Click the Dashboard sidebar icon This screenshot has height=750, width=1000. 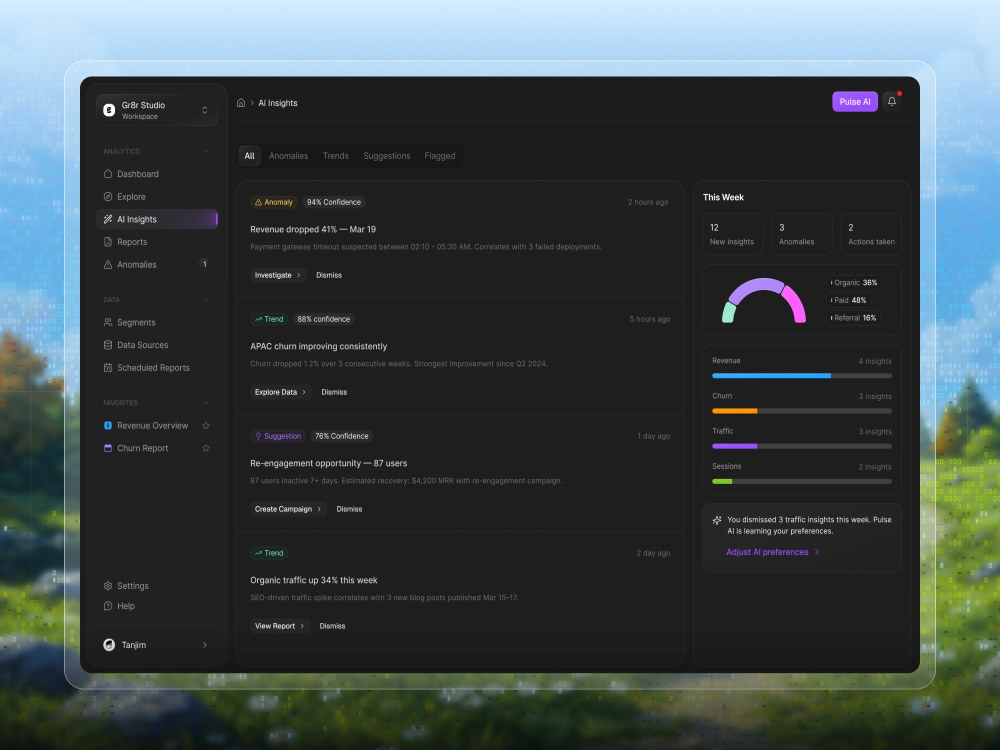coord(108,173)
